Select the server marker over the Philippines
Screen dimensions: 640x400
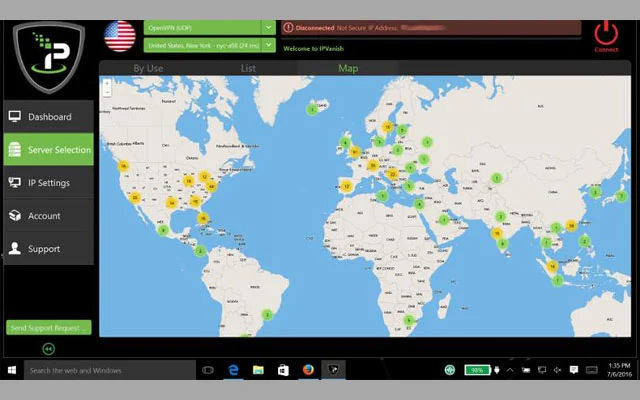pos(584,241)
